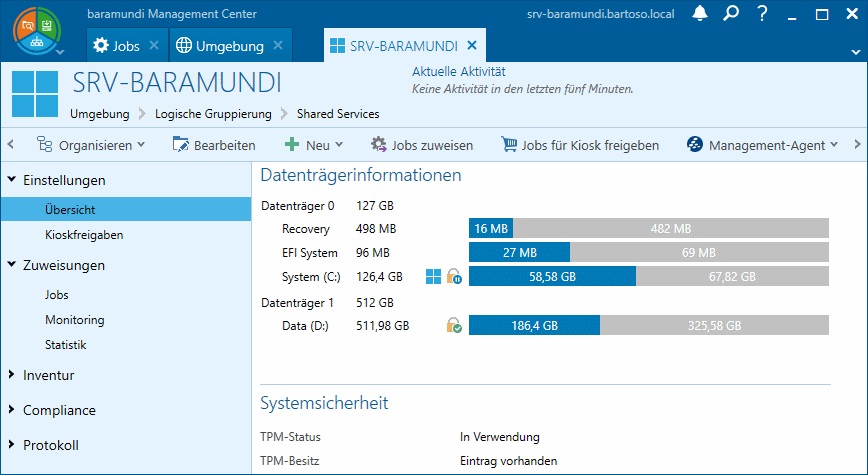Image resolution: width=868 pixels, height=475 pixels.
Task: Click the Systemsicherheit heading
Action: point(324,402)
